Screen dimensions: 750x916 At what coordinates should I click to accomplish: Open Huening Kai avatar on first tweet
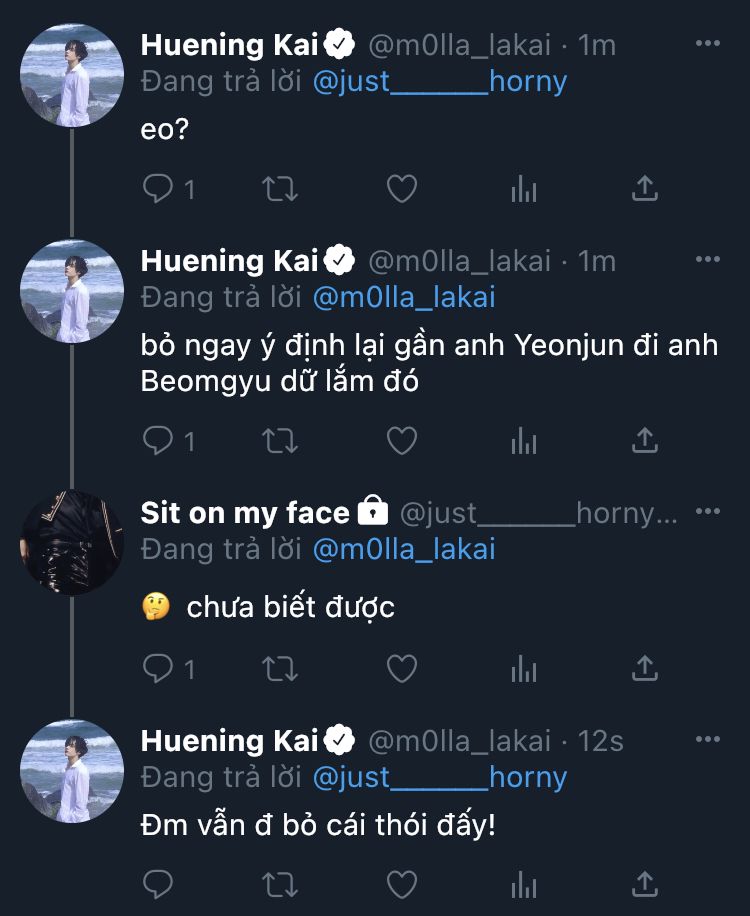71,76
